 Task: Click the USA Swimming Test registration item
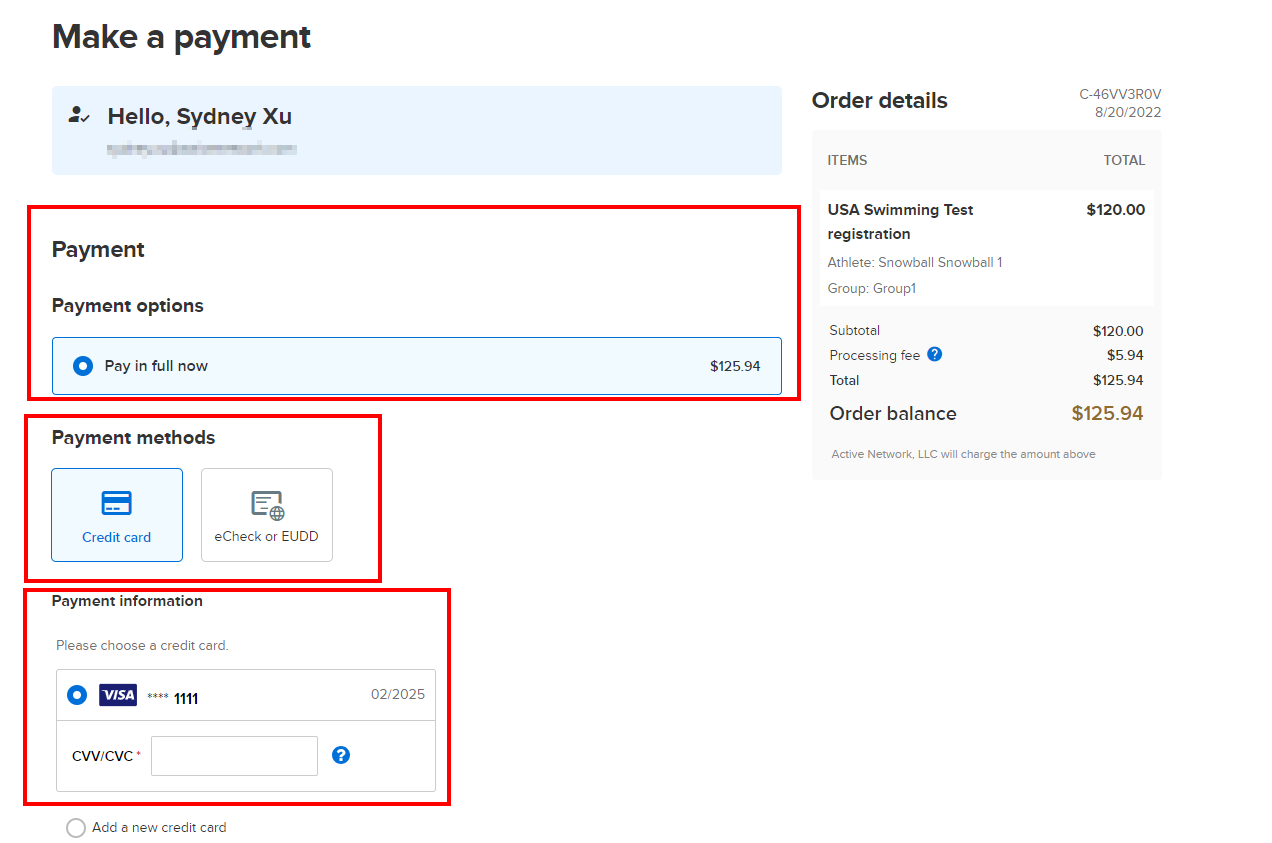click(x=900, y=221)
